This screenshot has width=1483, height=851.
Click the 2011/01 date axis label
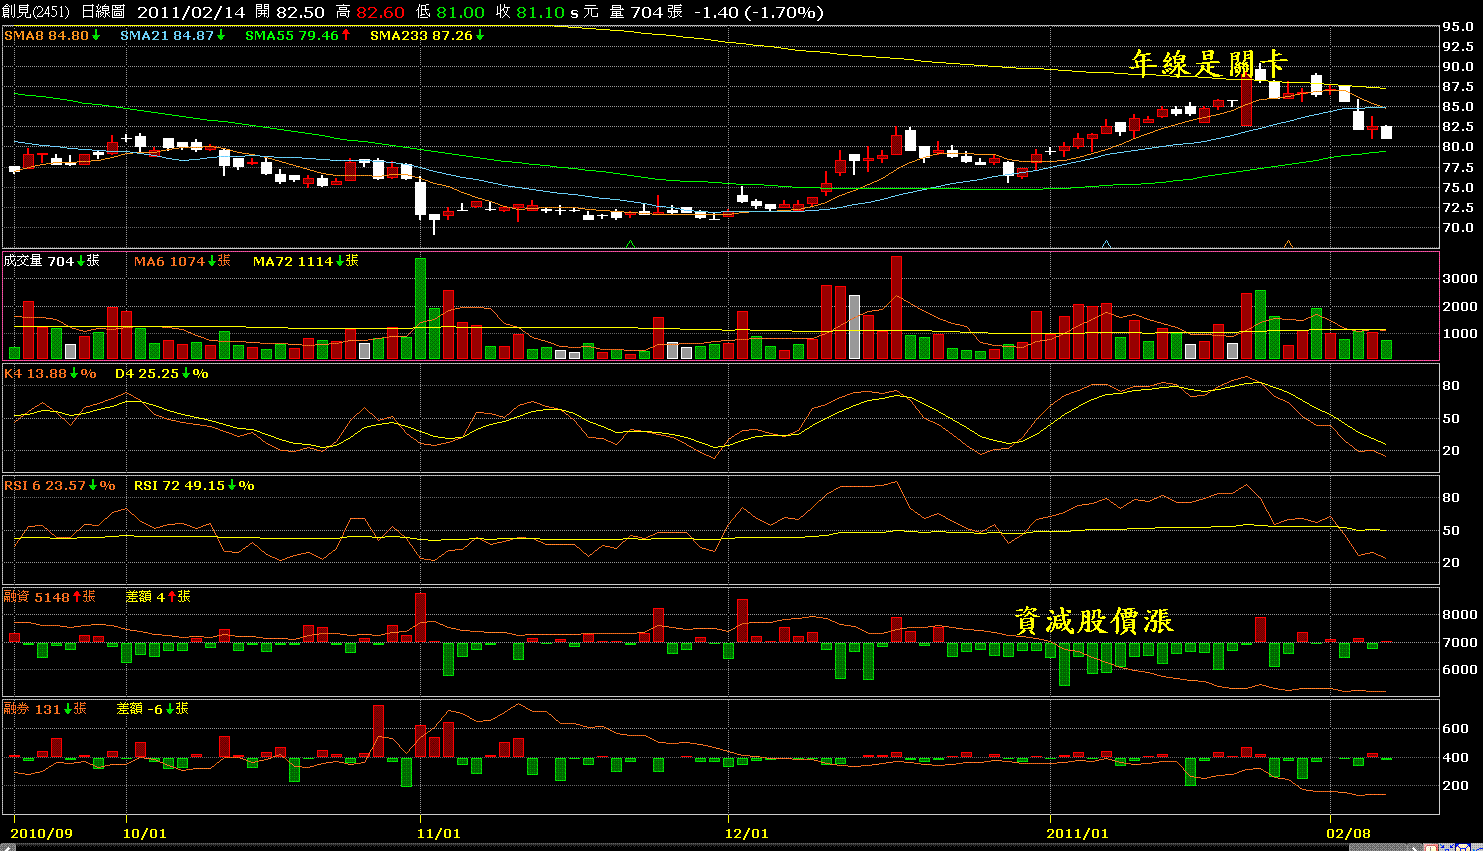click(1078, 833)
